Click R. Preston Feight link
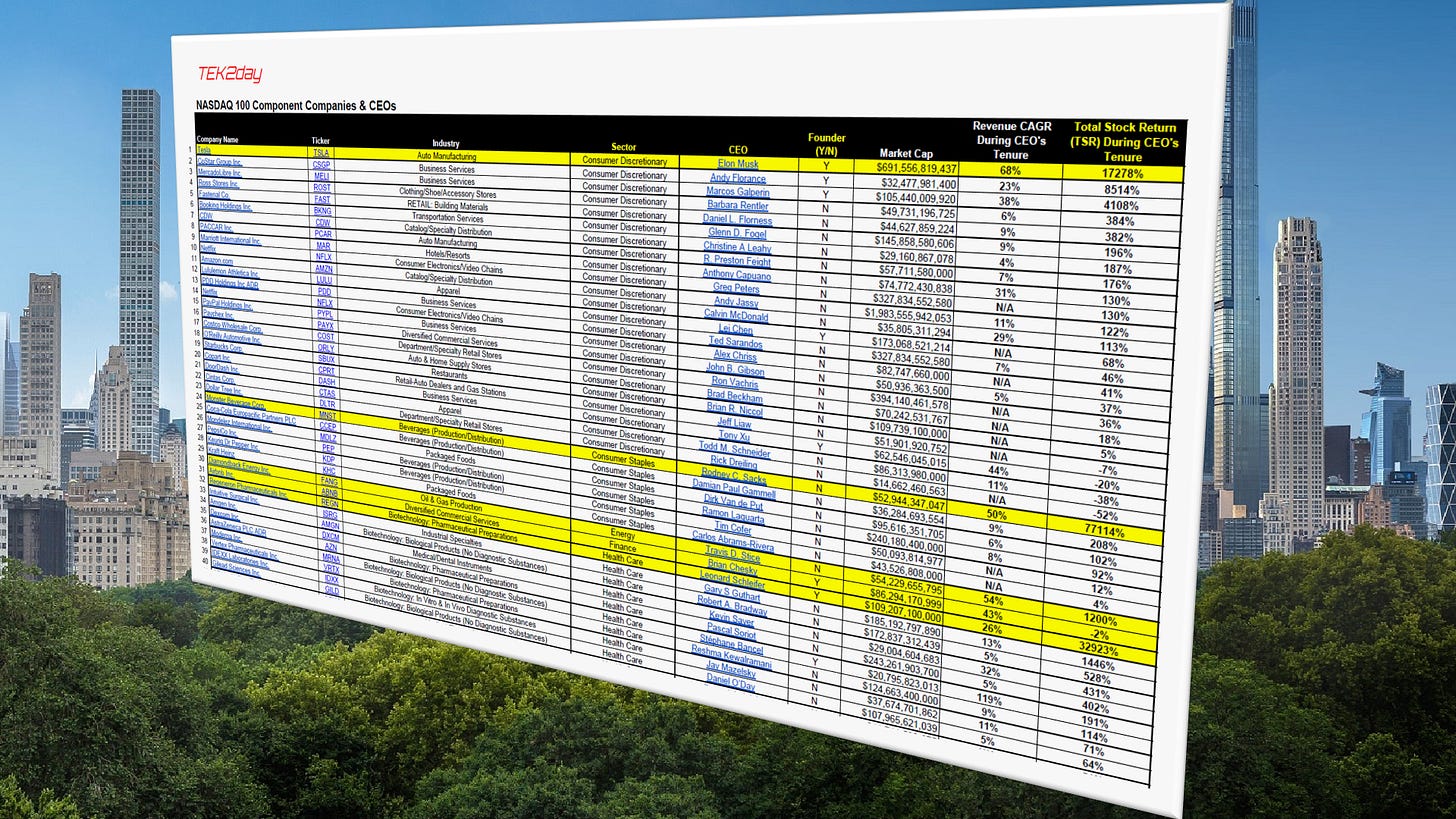This screenshot has height=819, width=1456. click(737, 260)
